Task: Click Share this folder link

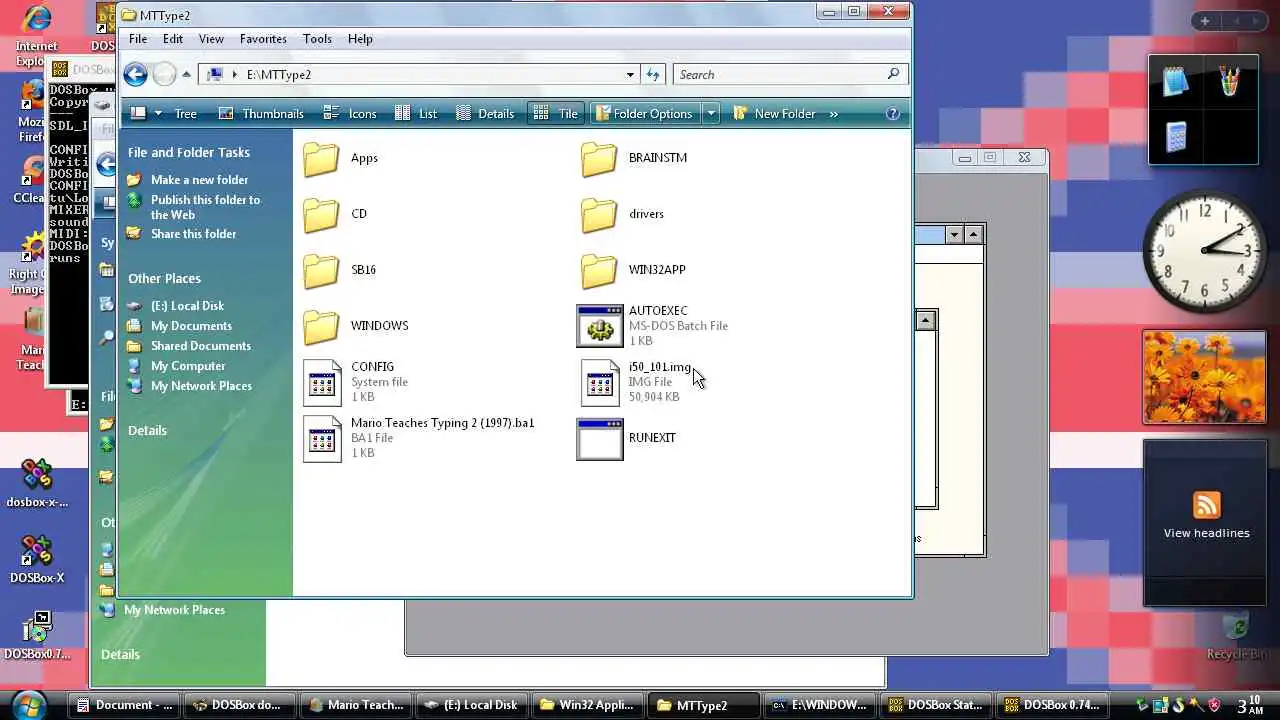Action: 193,234
